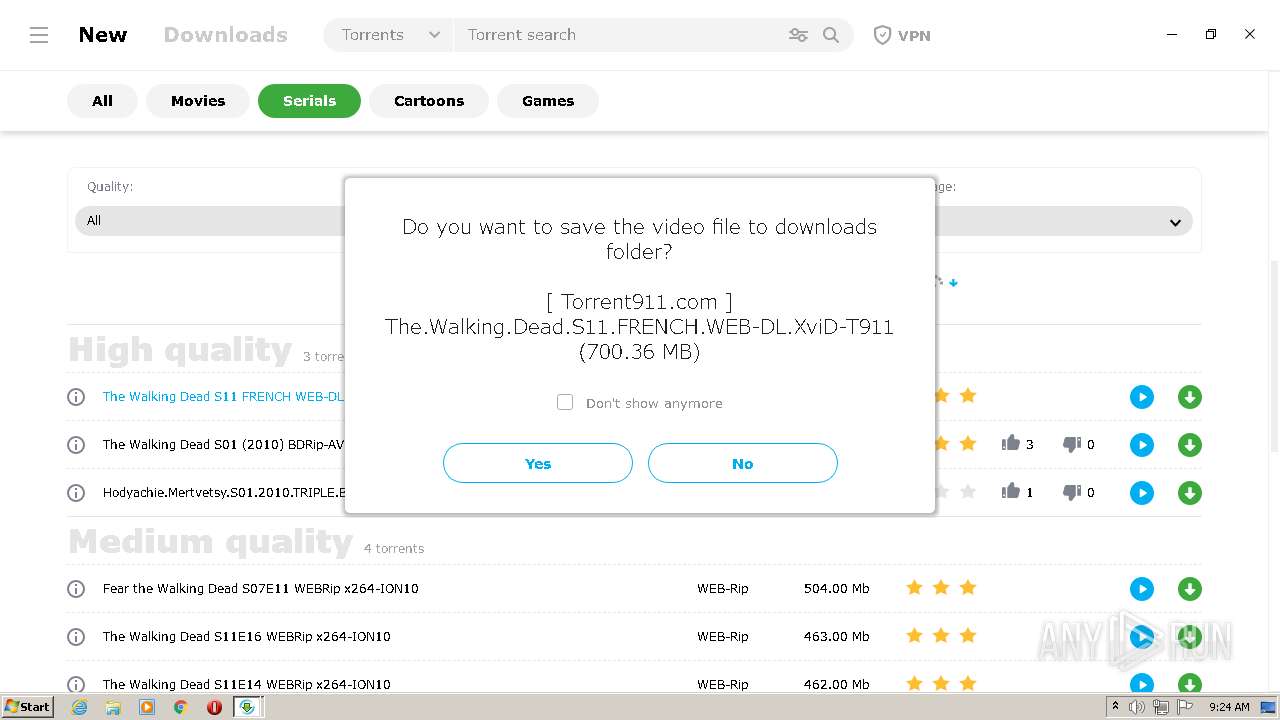Screen dimensions: 1280x720
Task: Thumbs down The Walking Dead S01 torrent
Action: pos(1072,444)
